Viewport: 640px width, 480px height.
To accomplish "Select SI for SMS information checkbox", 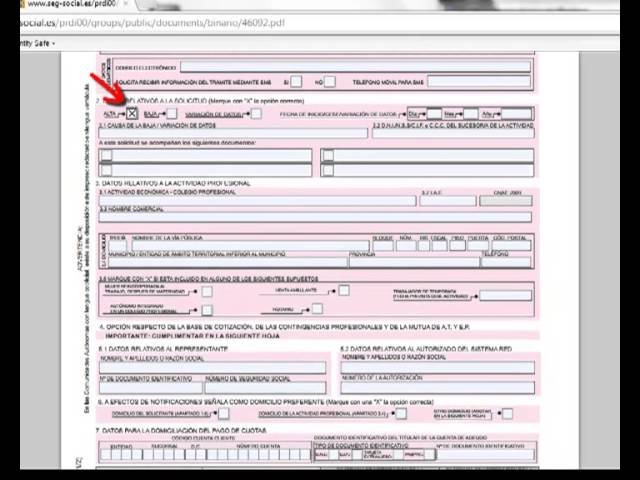I will point(298,82).
